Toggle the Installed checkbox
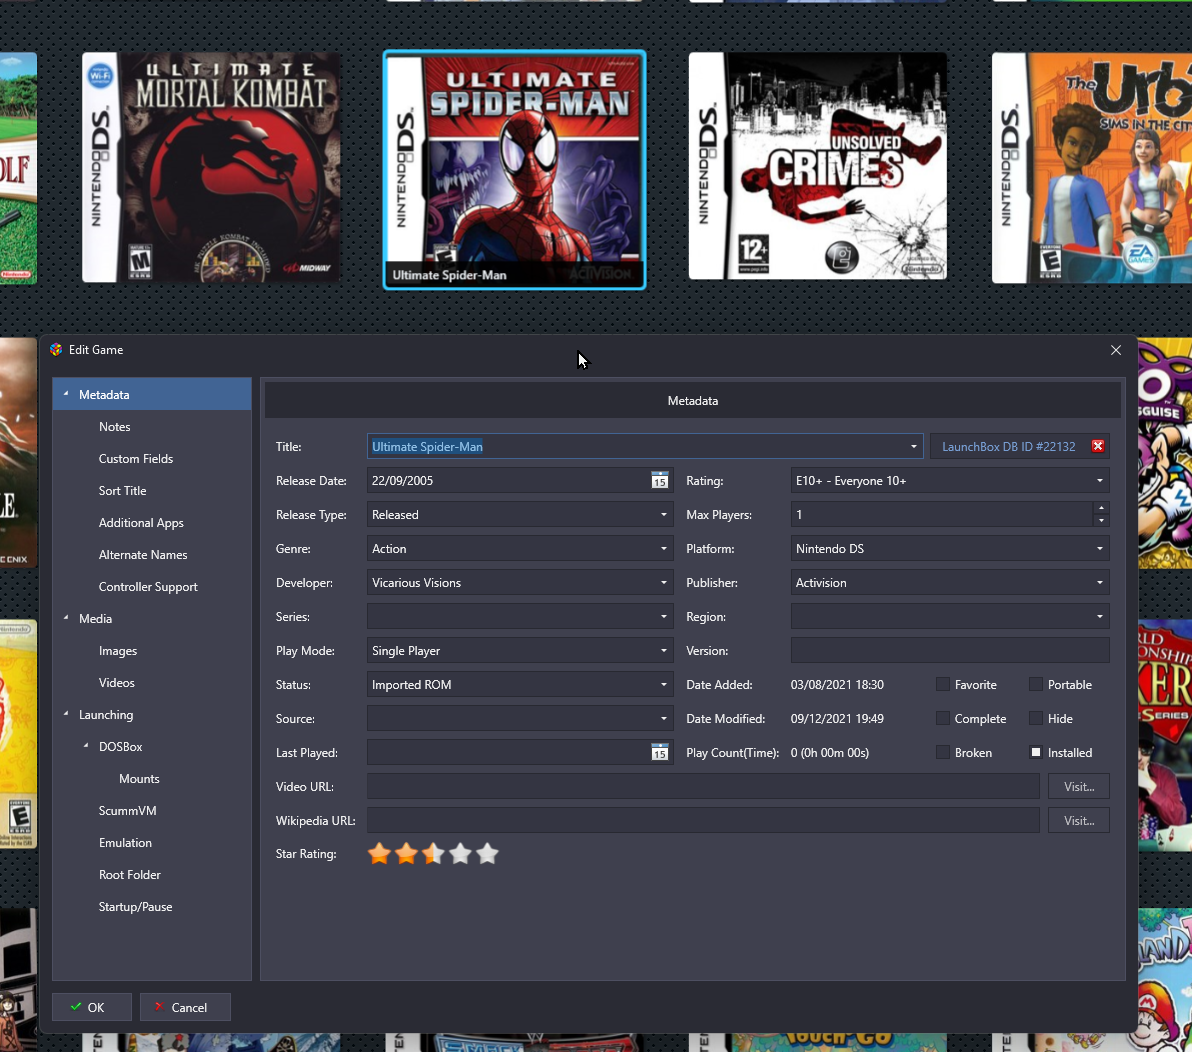 (x=1035, y=753)
